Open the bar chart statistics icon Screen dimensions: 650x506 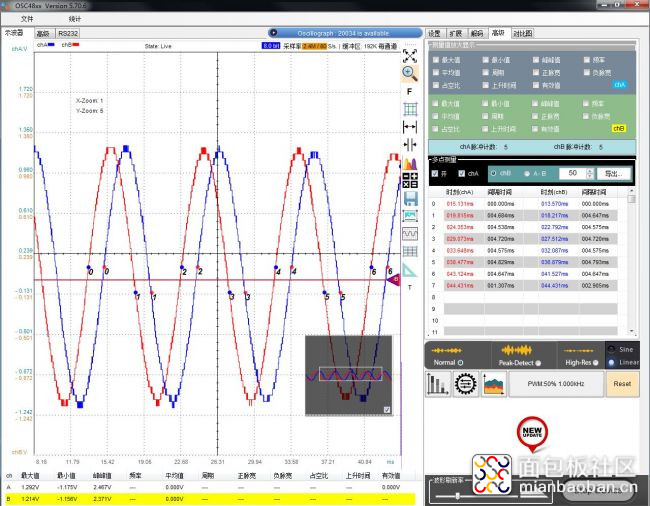coord(438,384)
